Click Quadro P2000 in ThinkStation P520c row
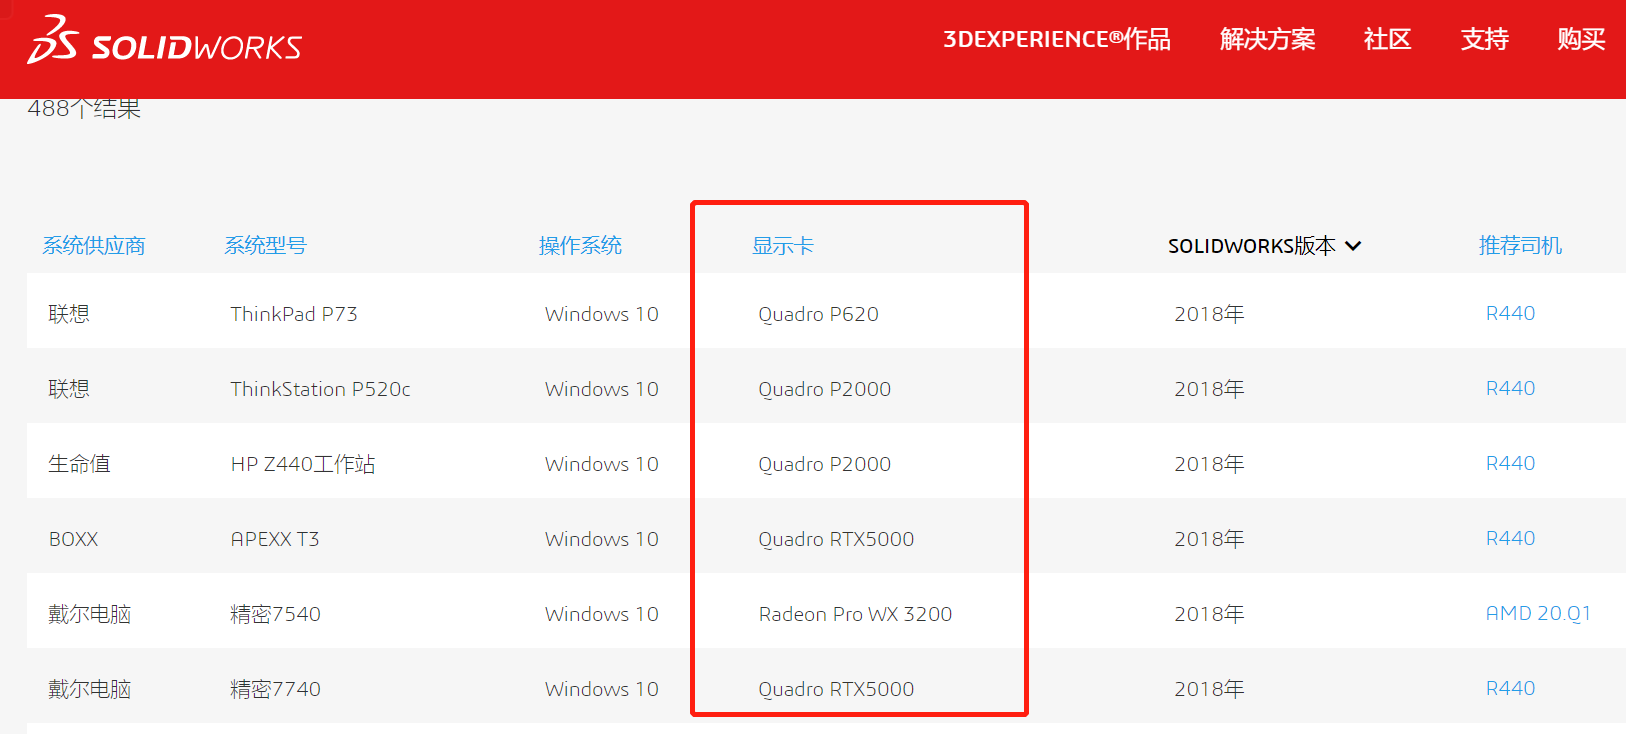 (824, 389)
